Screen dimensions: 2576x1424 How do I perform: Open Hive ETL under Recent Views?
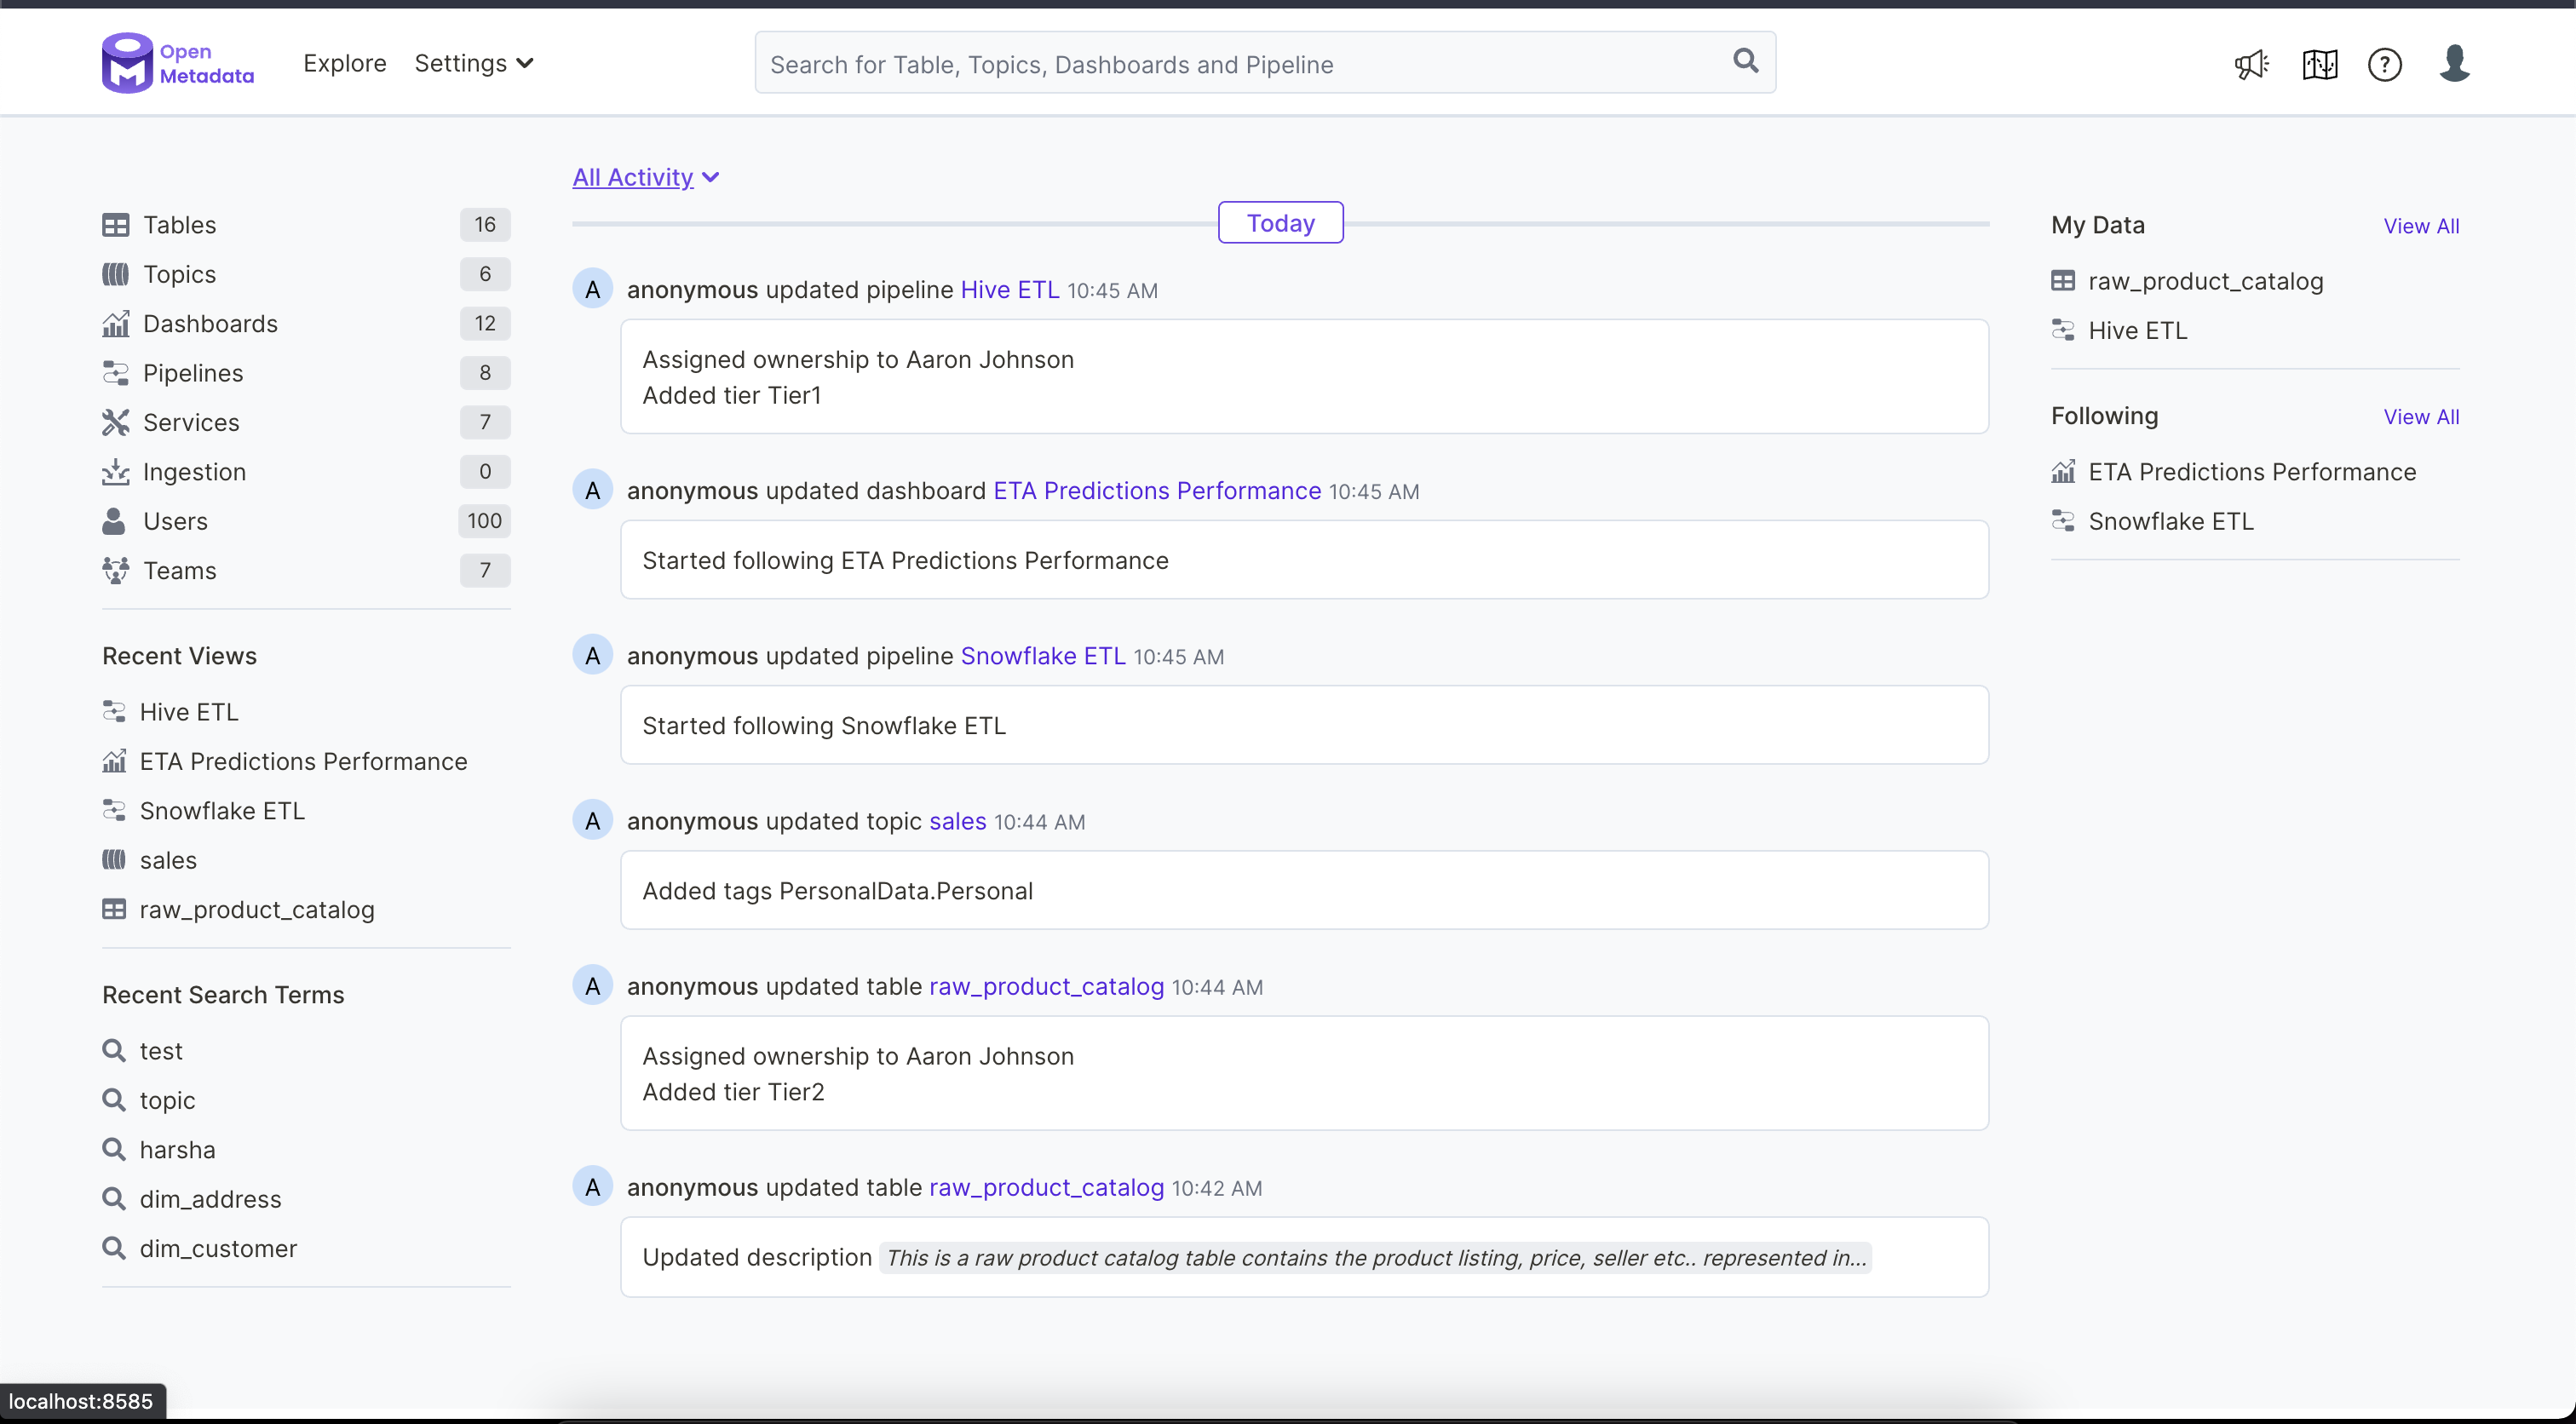189,711
